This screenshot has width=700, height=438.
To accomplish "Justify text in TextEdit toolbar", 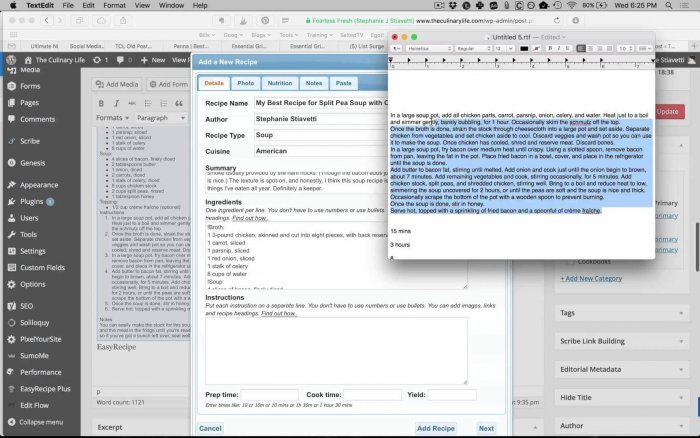I will [609, 48].
